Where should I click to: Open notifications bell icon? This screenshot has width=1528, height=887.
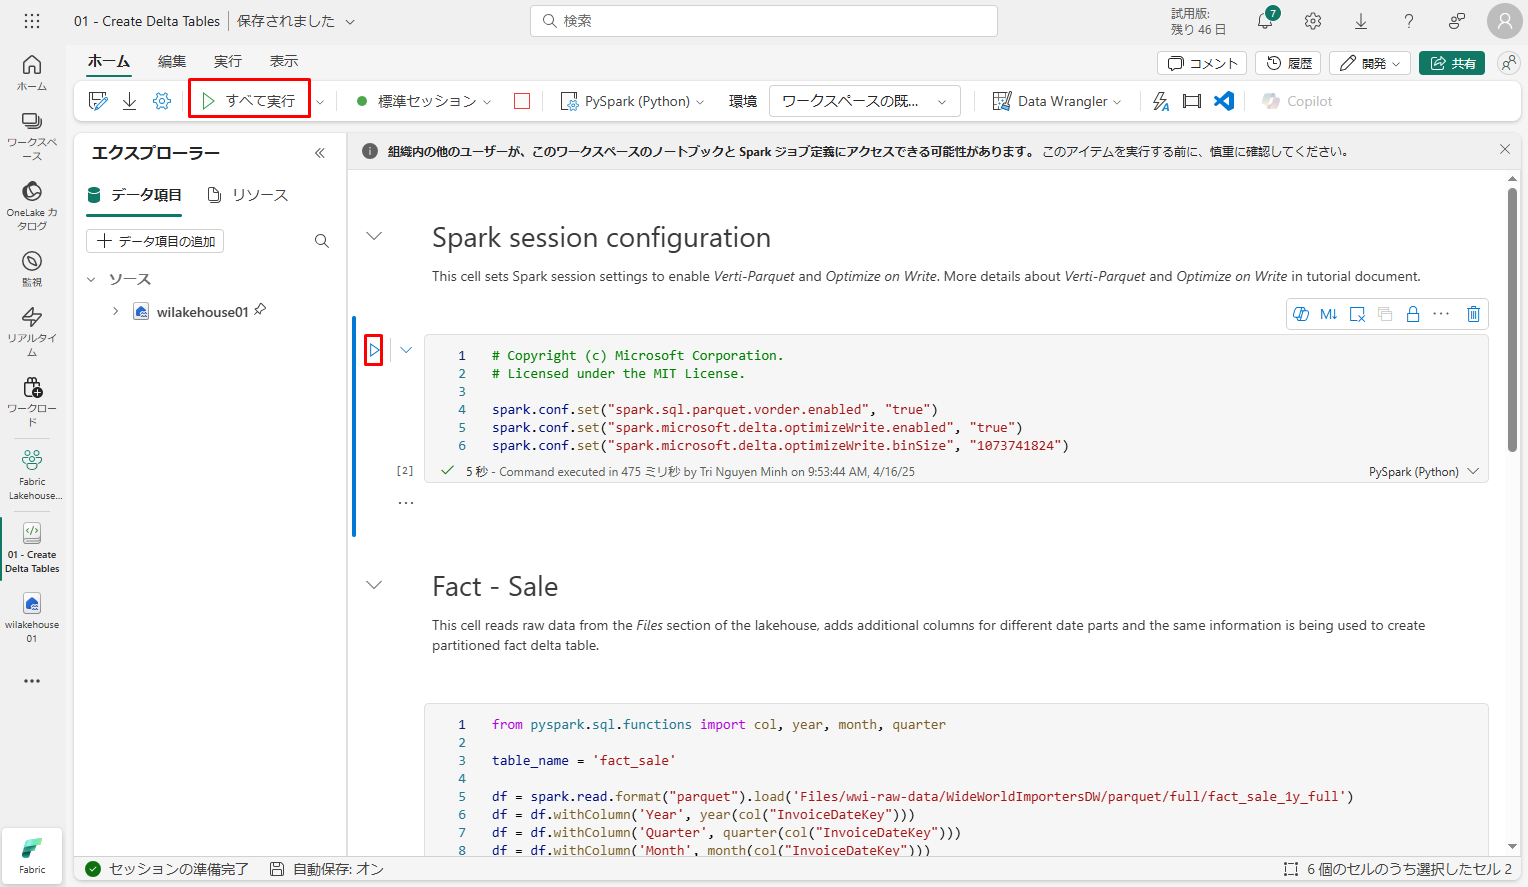point(1265,21)
